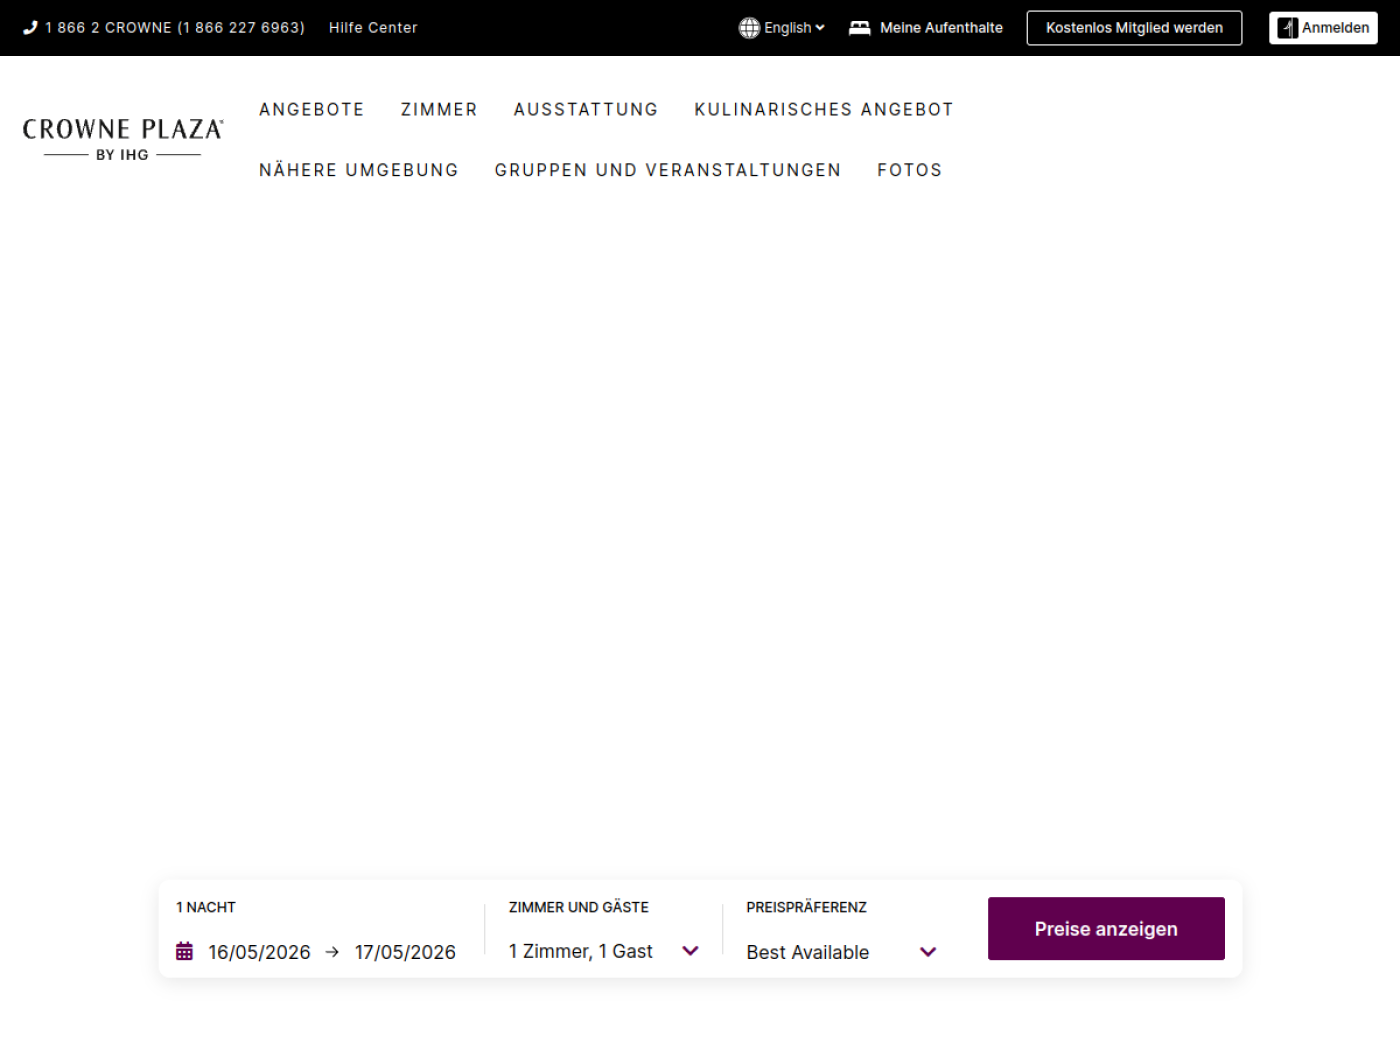Open the Ausstattung menu item
The image size is (1400, 1050).
point(586,109)
